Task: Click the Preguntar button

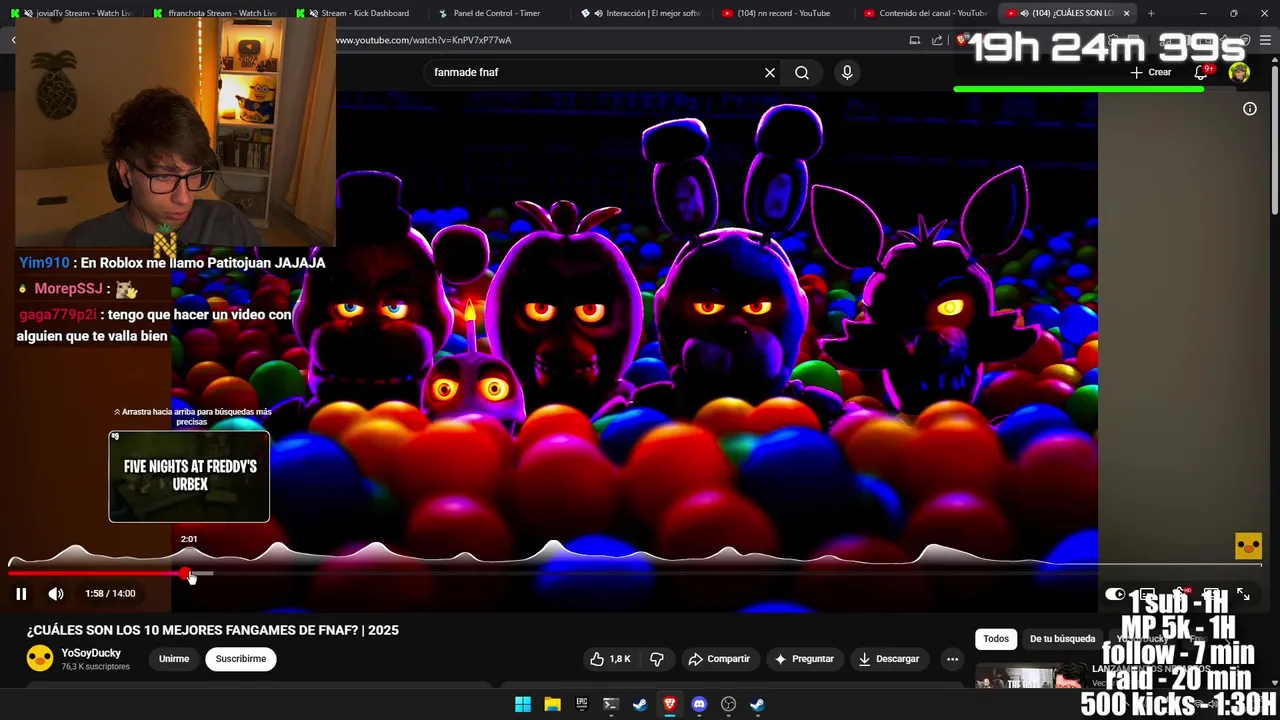Action: [804, 659]
